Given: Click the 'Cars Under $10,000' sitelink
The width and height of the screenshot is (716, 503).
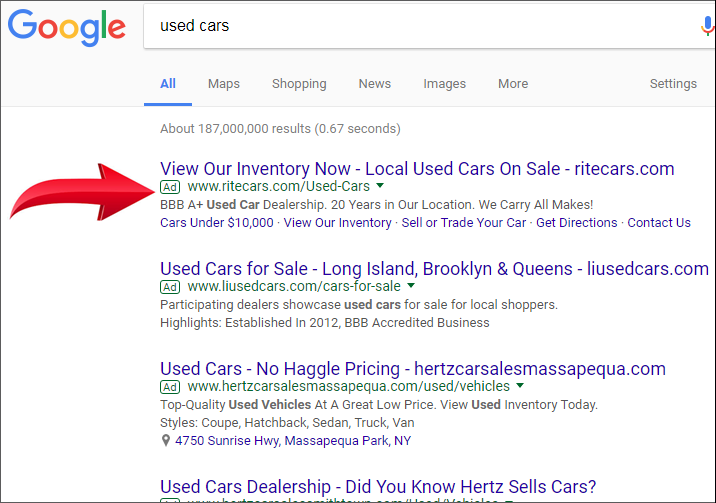Looking at the screenshot, I should point(217,223).
